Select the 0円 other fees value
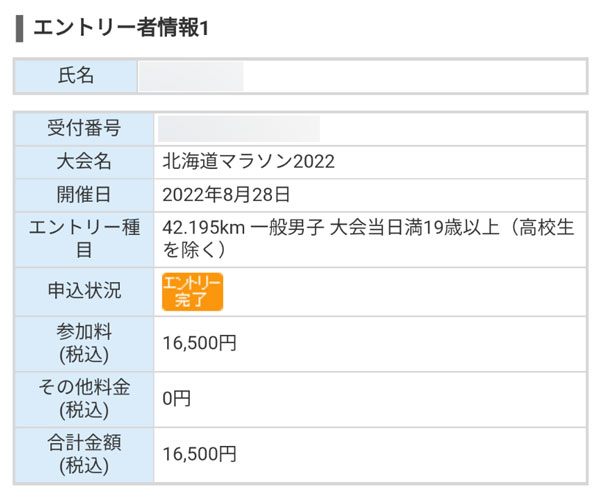This screenshot has width=600, height=490. [176, 399]
